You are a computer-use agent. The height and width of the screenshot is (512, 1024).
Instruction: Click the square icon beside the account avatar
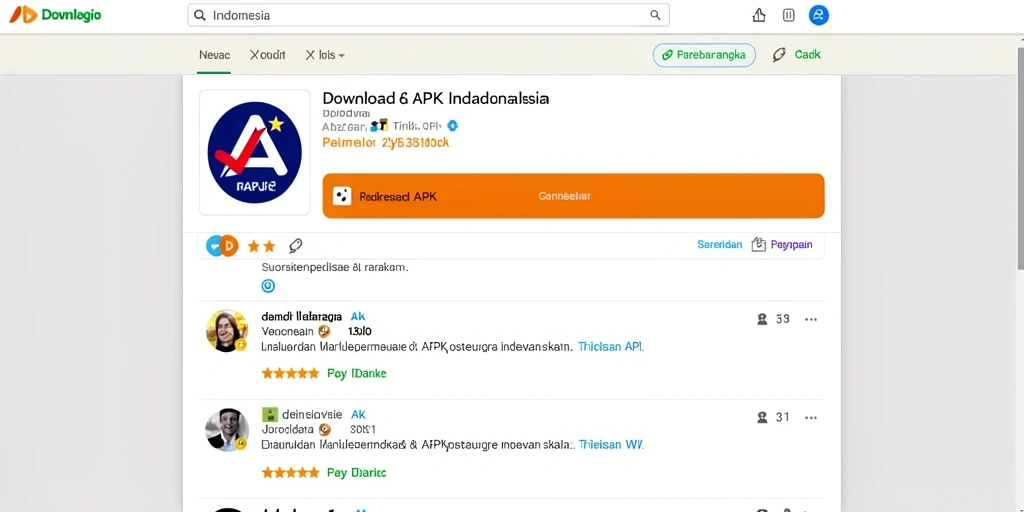788,15
